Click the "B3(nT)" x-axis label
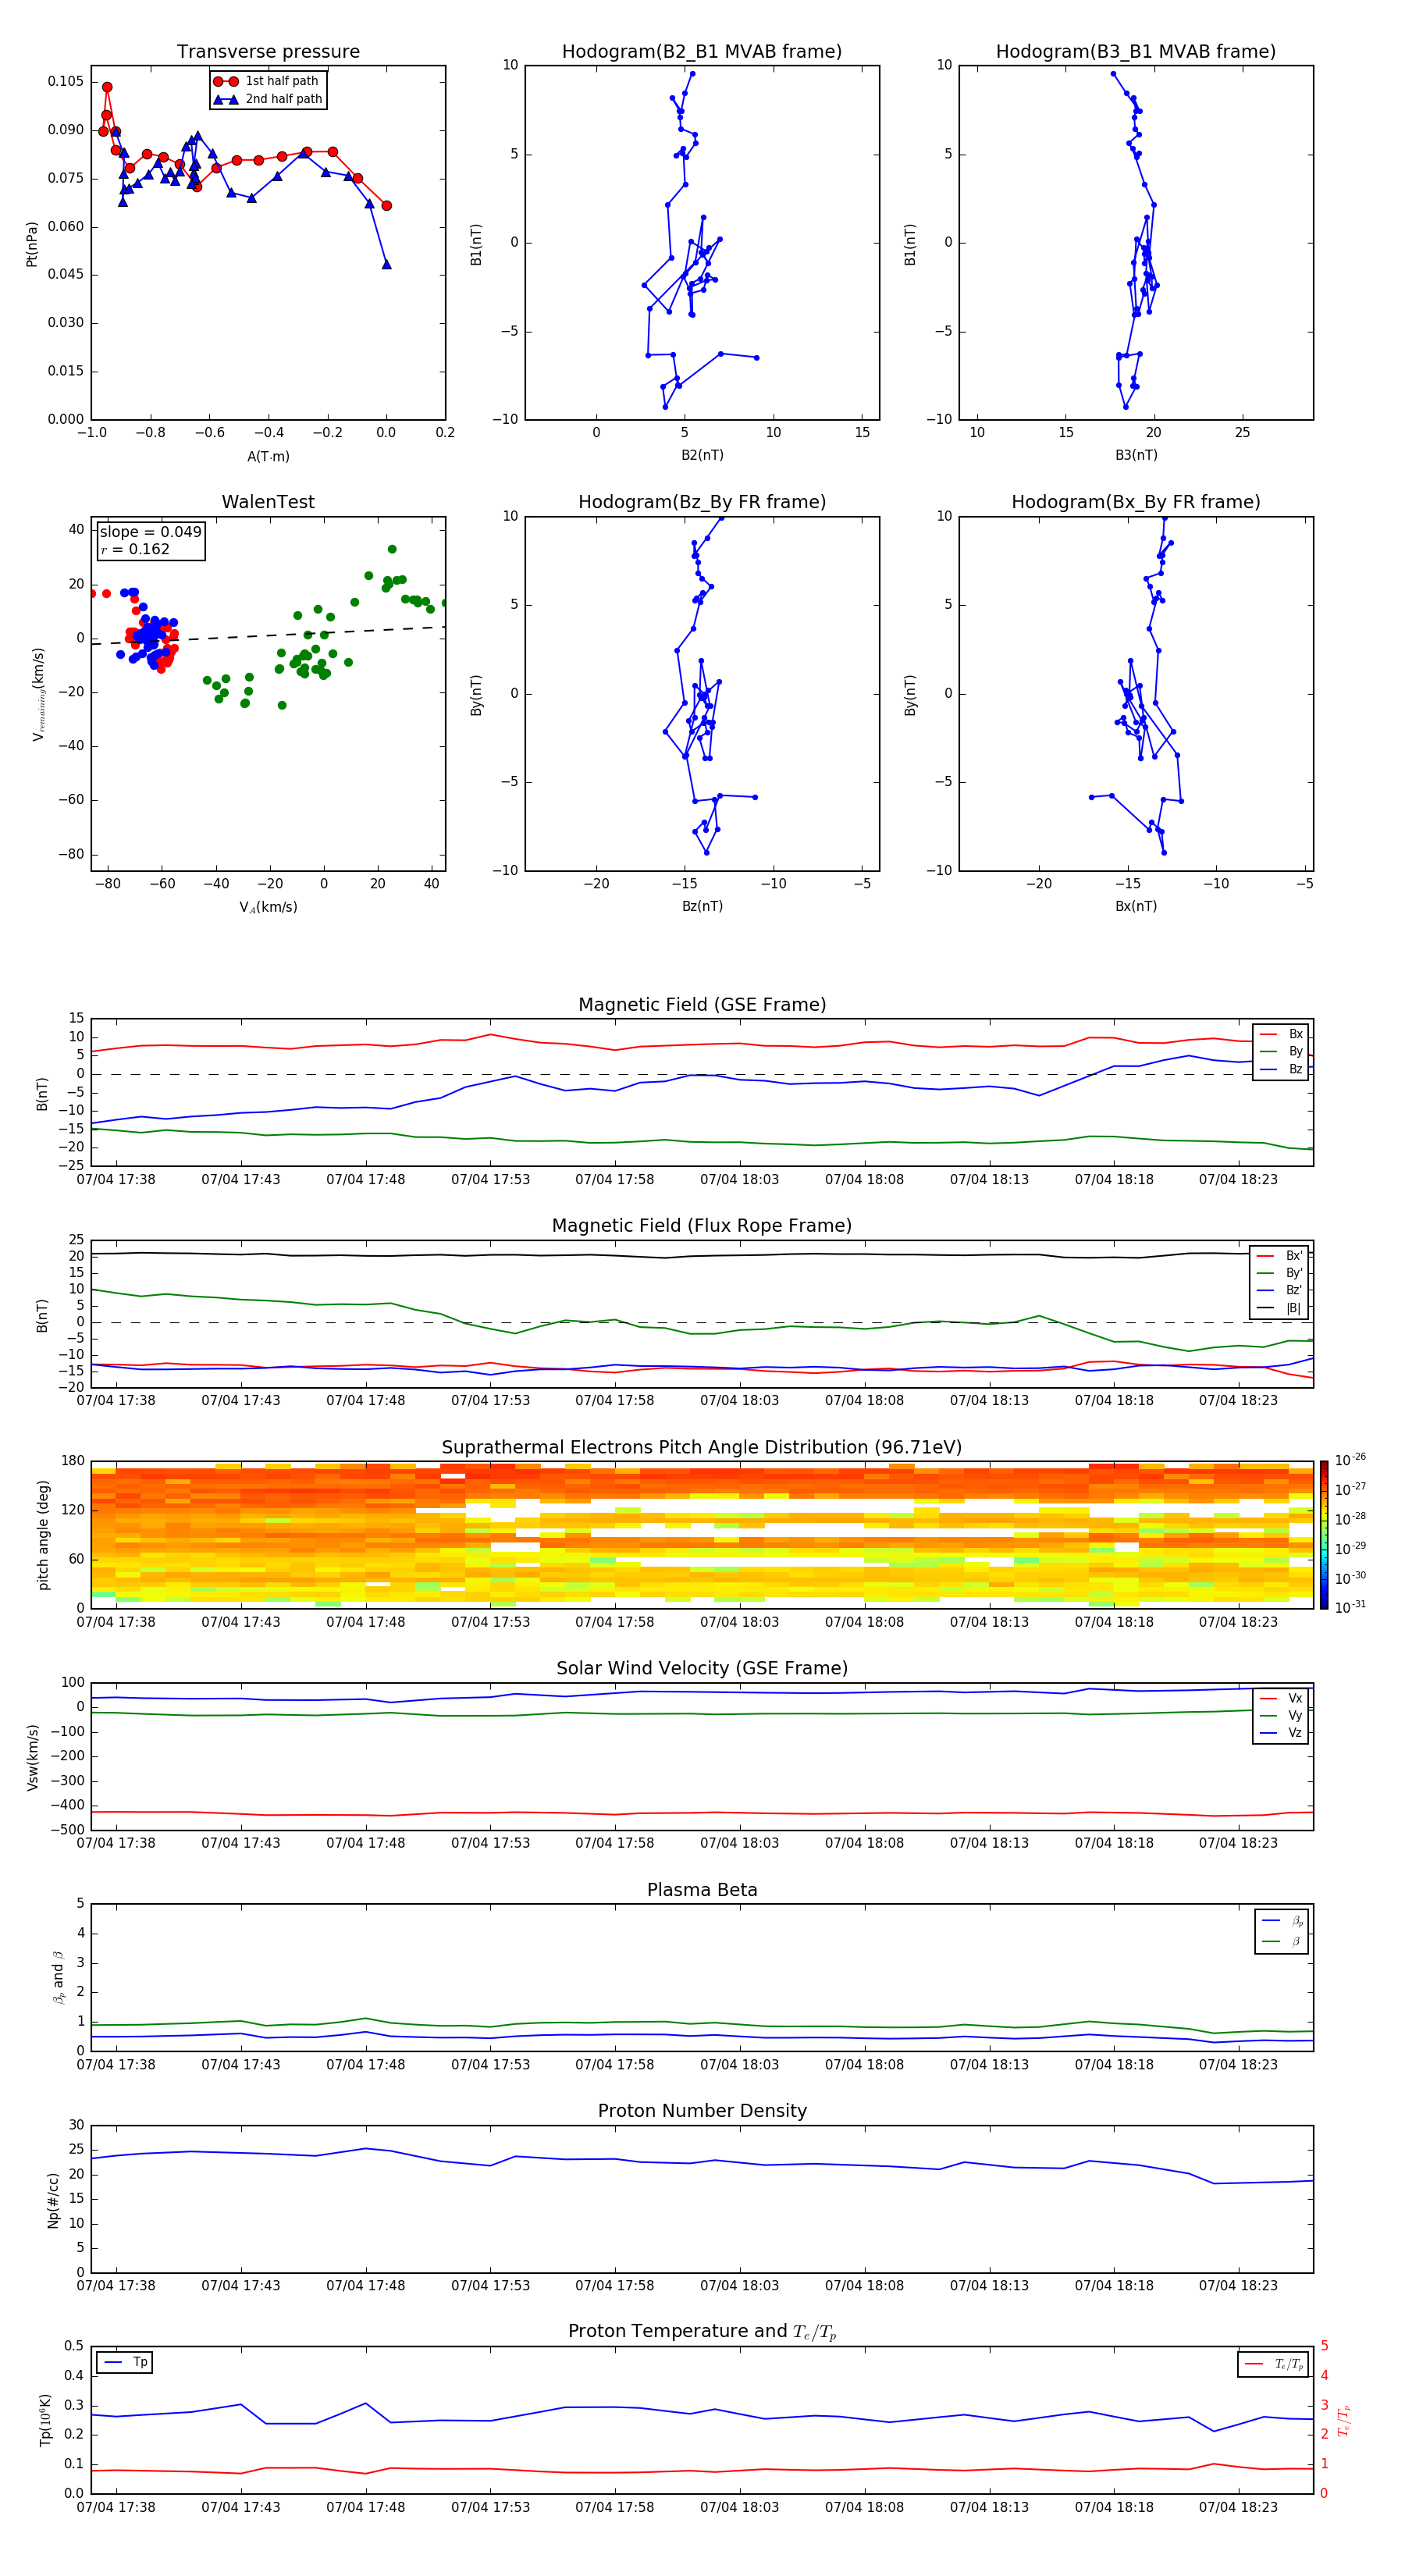The image size is (1405, 2576). (1136, 455)
